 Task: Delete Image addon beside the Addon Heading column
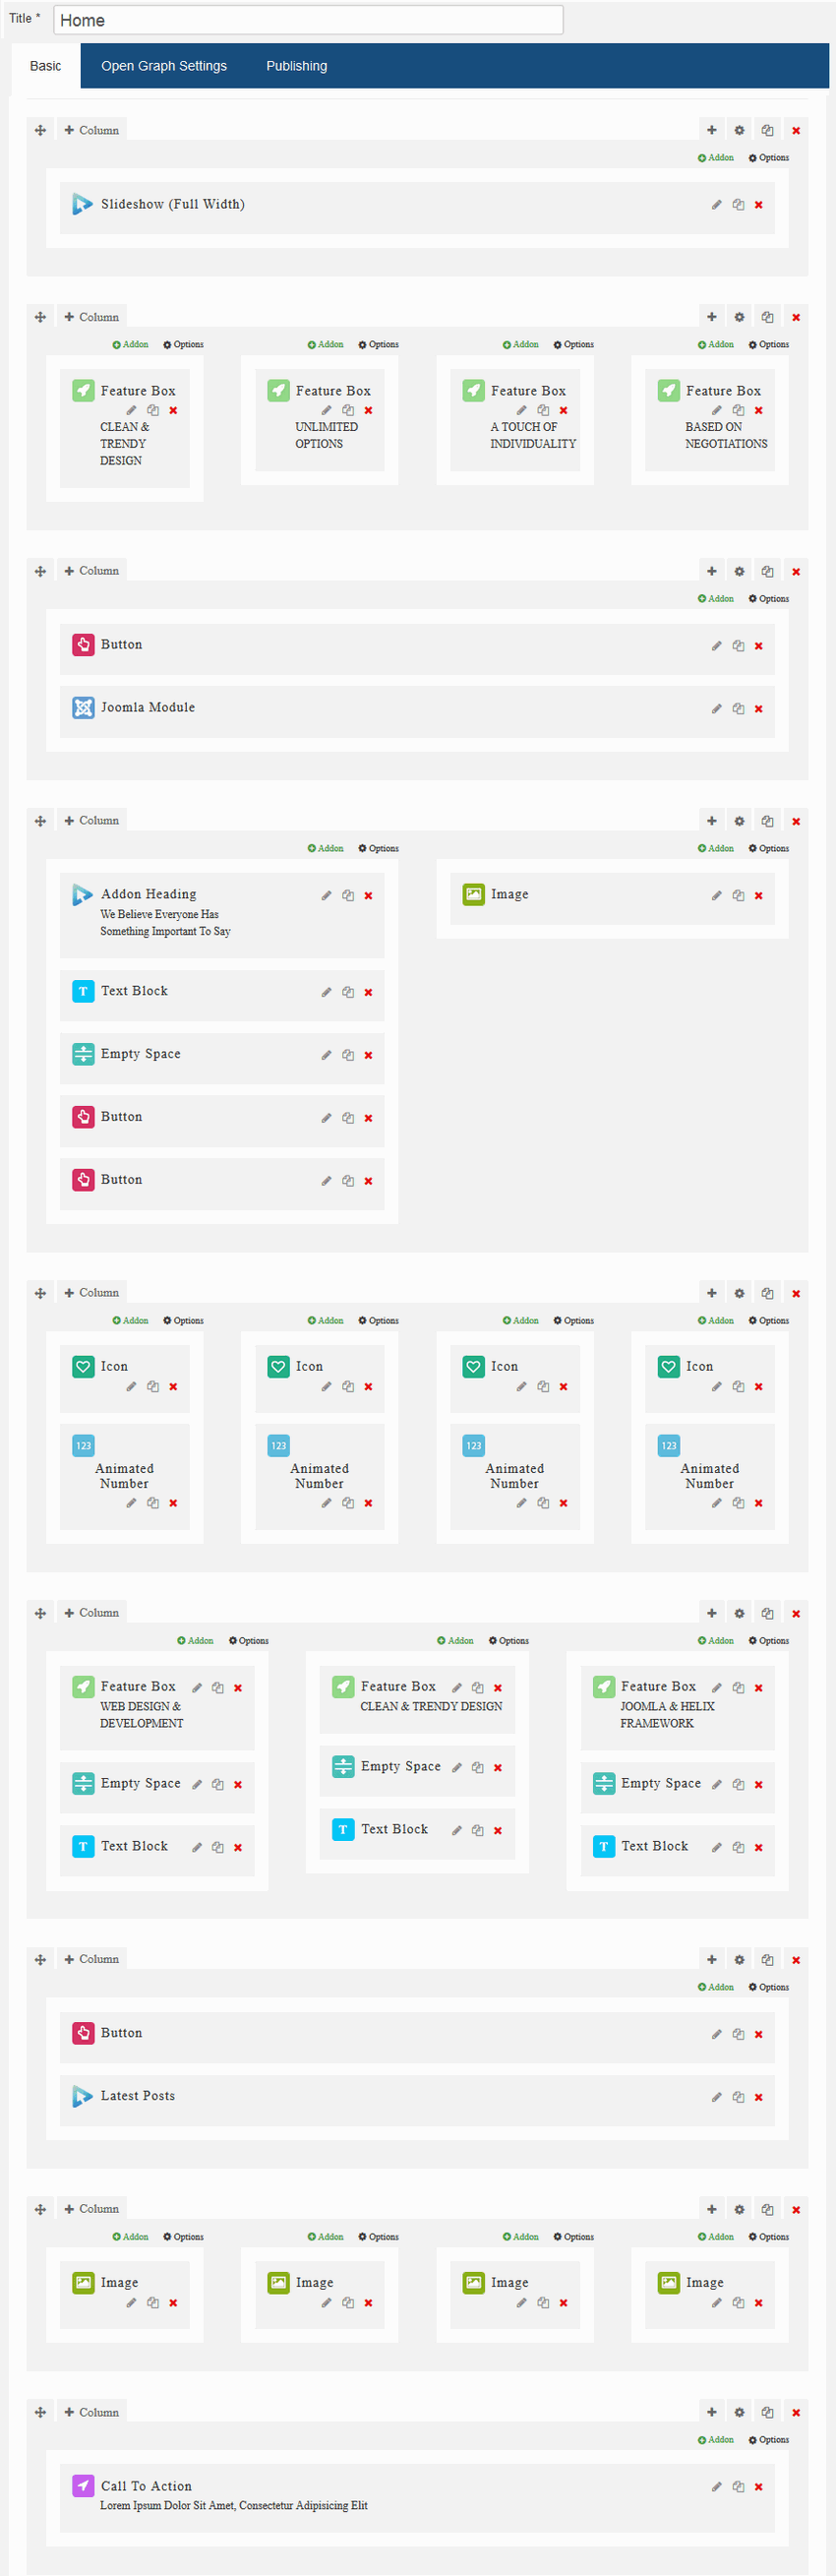tap(759, 896)
